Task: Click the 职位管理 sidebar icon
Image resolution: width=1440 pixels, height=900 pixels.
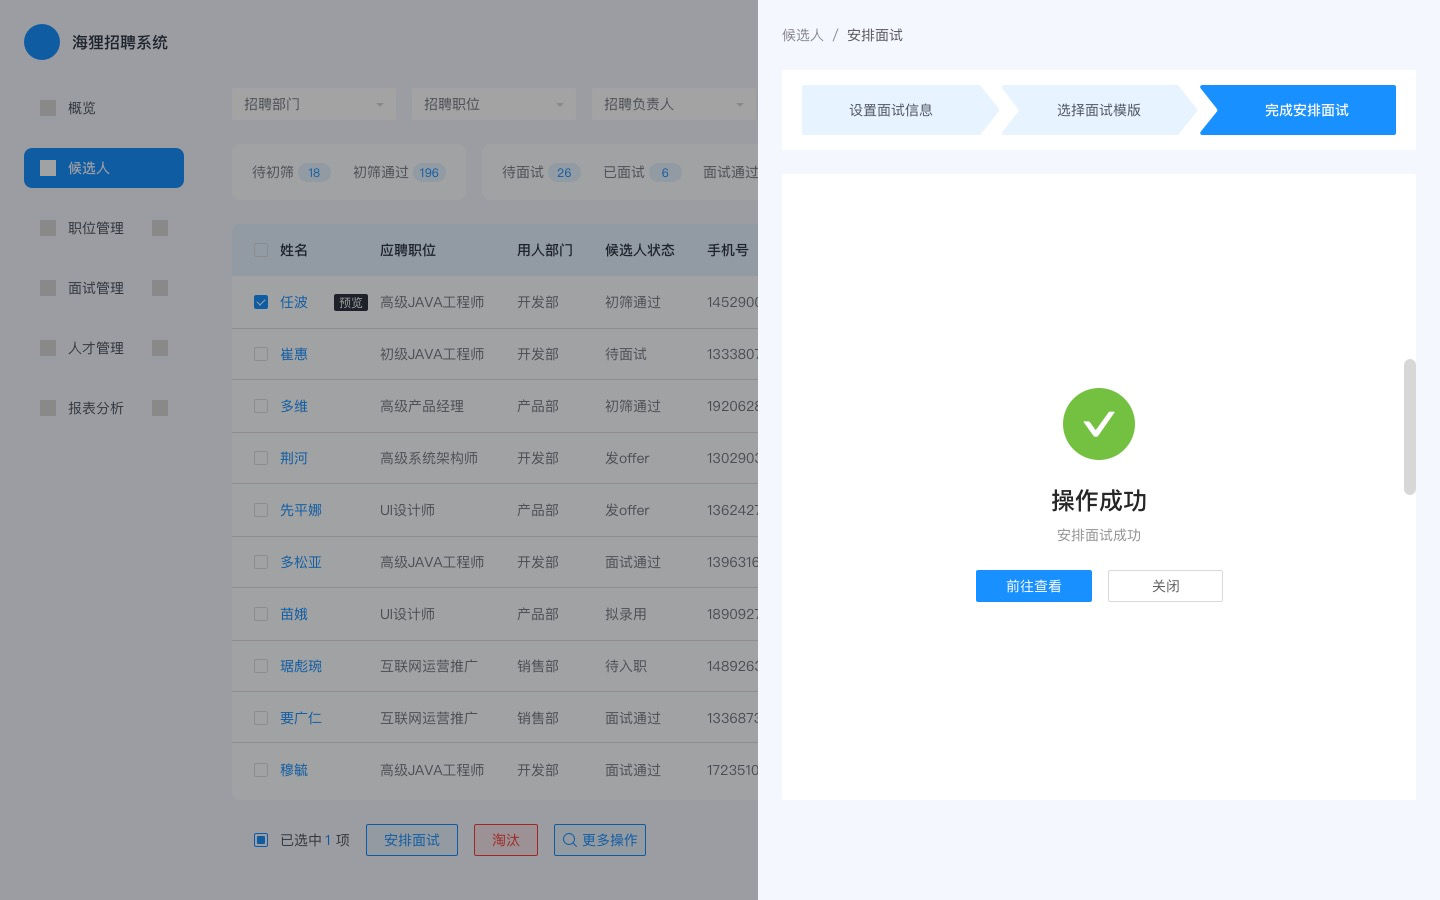Action: (48, 228)
